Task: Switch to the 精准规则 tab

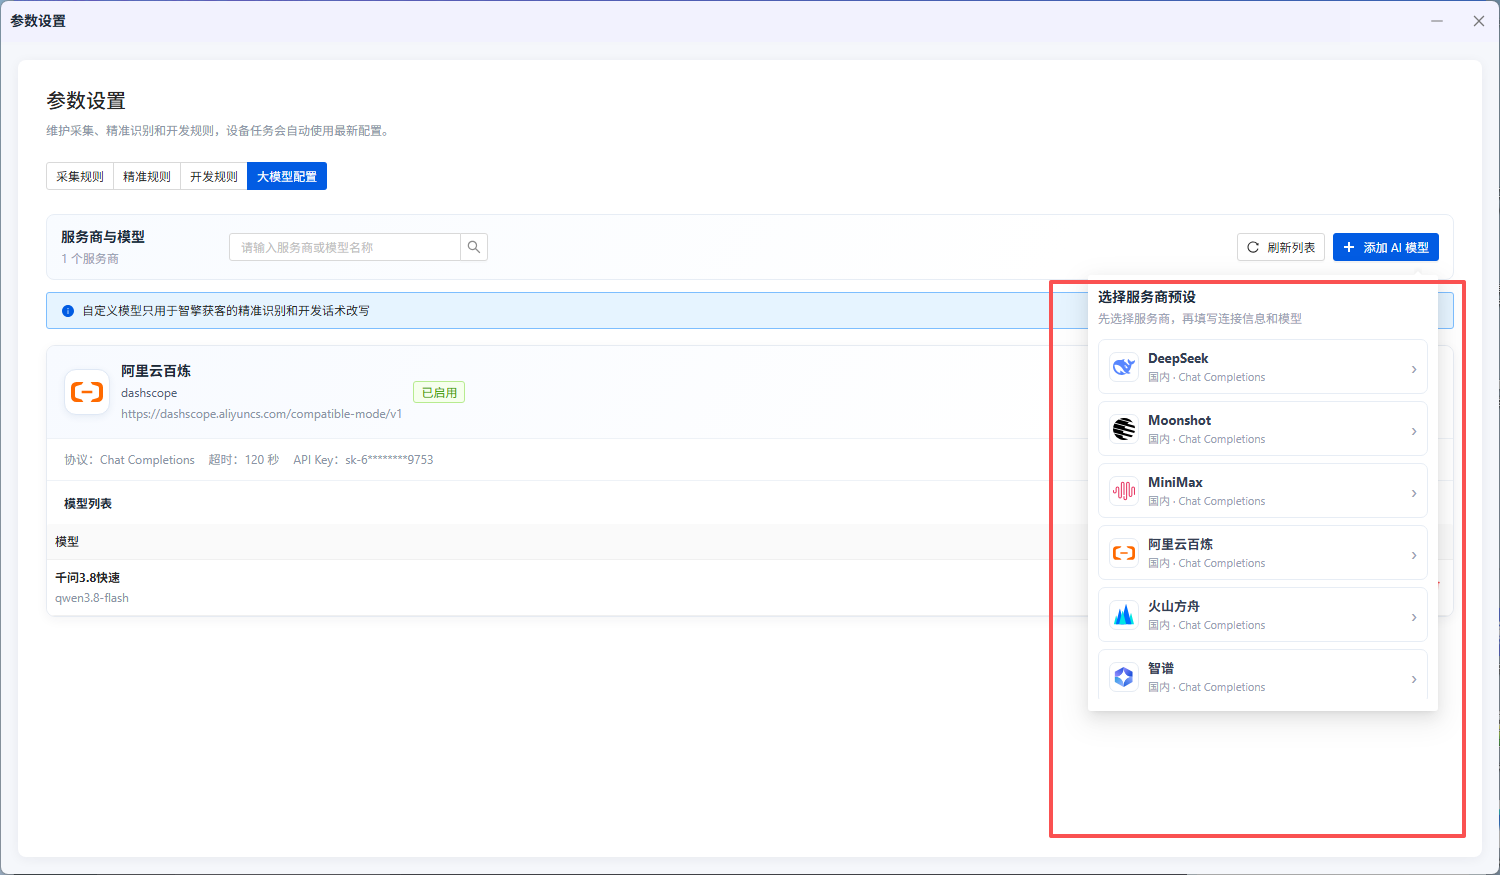Action: [147, 176]
